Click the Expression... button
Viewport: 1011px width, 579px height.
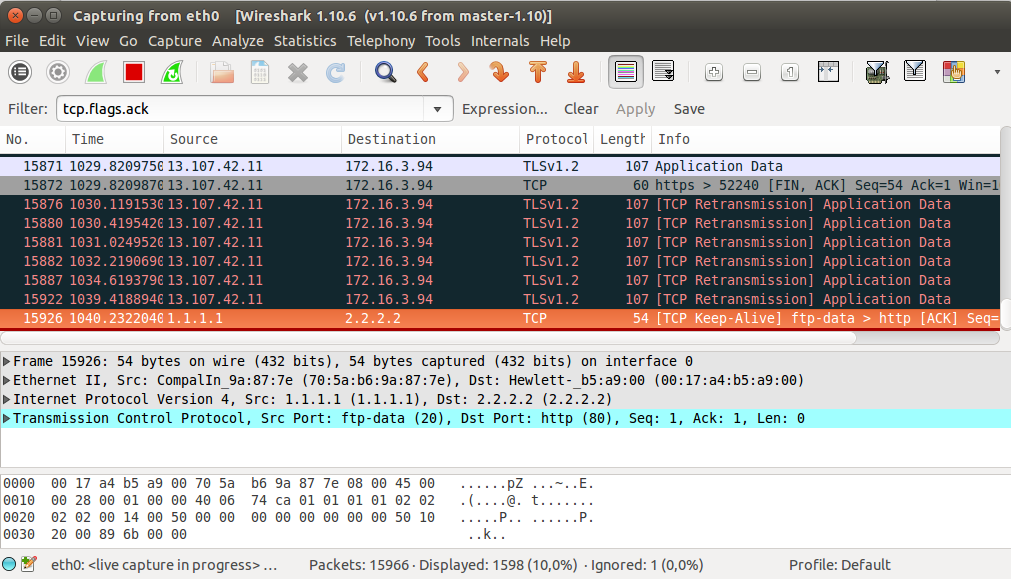click(504, 109)
